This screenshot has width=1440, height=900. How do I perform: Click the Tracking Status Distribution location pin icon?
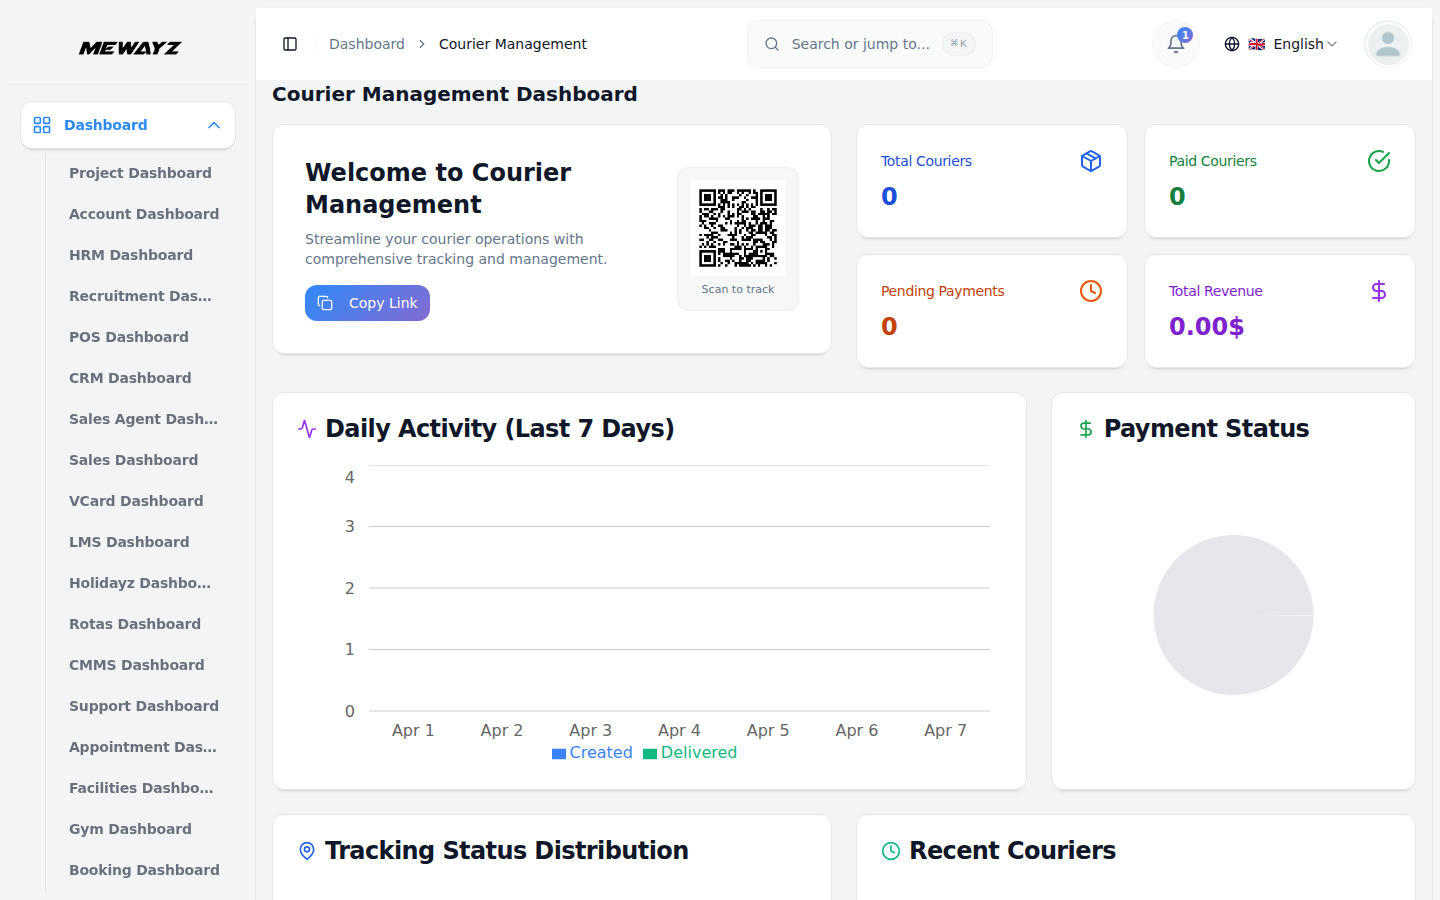(x=306, y=850)
